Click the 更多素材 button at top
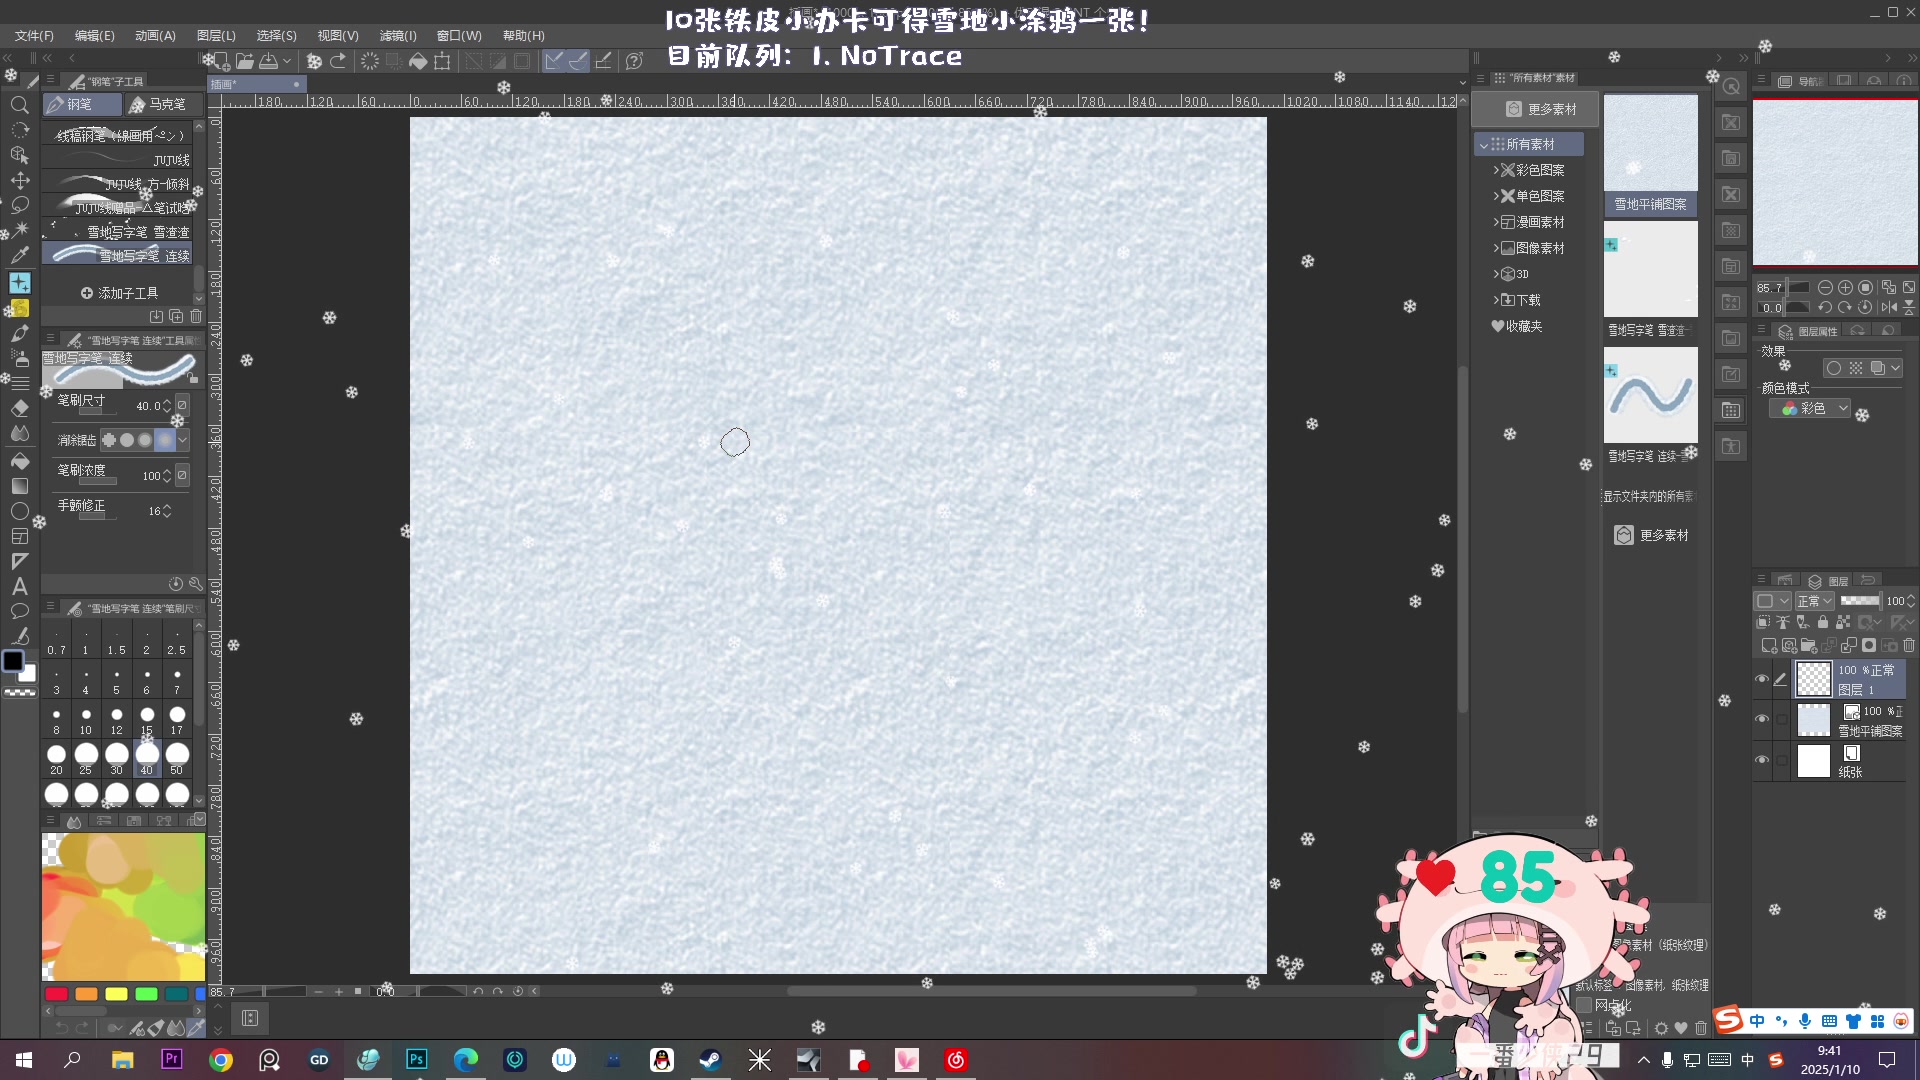1920x1080 pixels. [1541, 109]
